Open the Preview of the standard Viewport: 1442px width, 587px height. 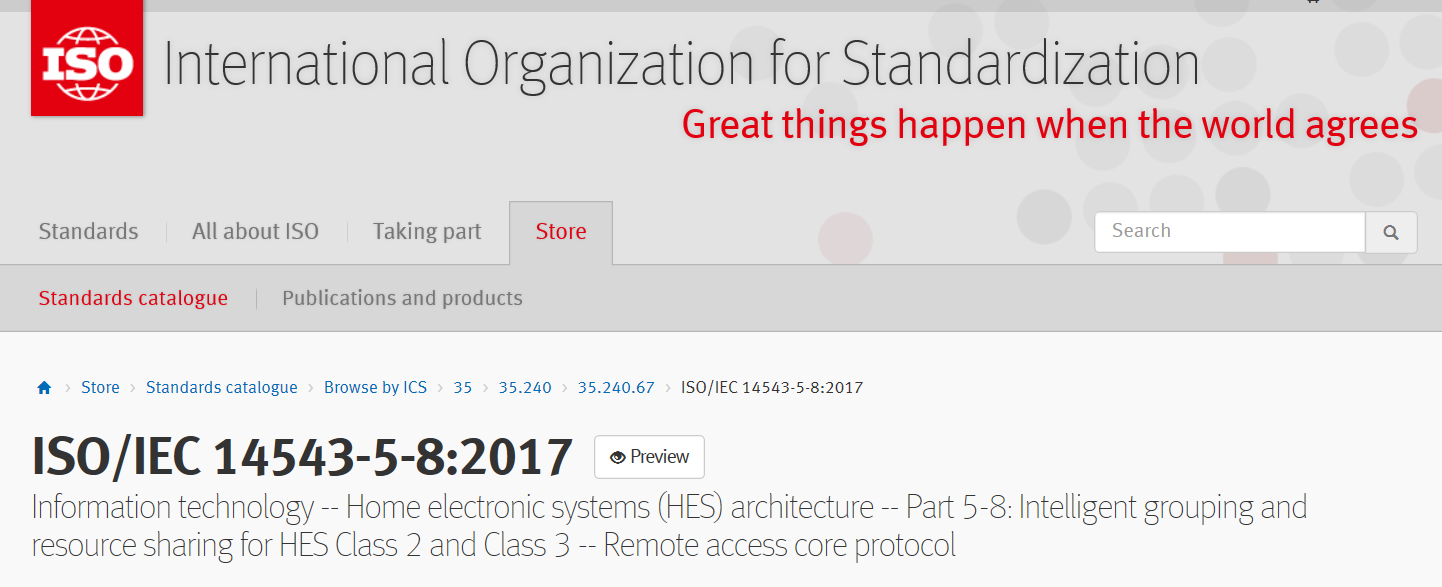pyautogui.click(x=649, y=457)
